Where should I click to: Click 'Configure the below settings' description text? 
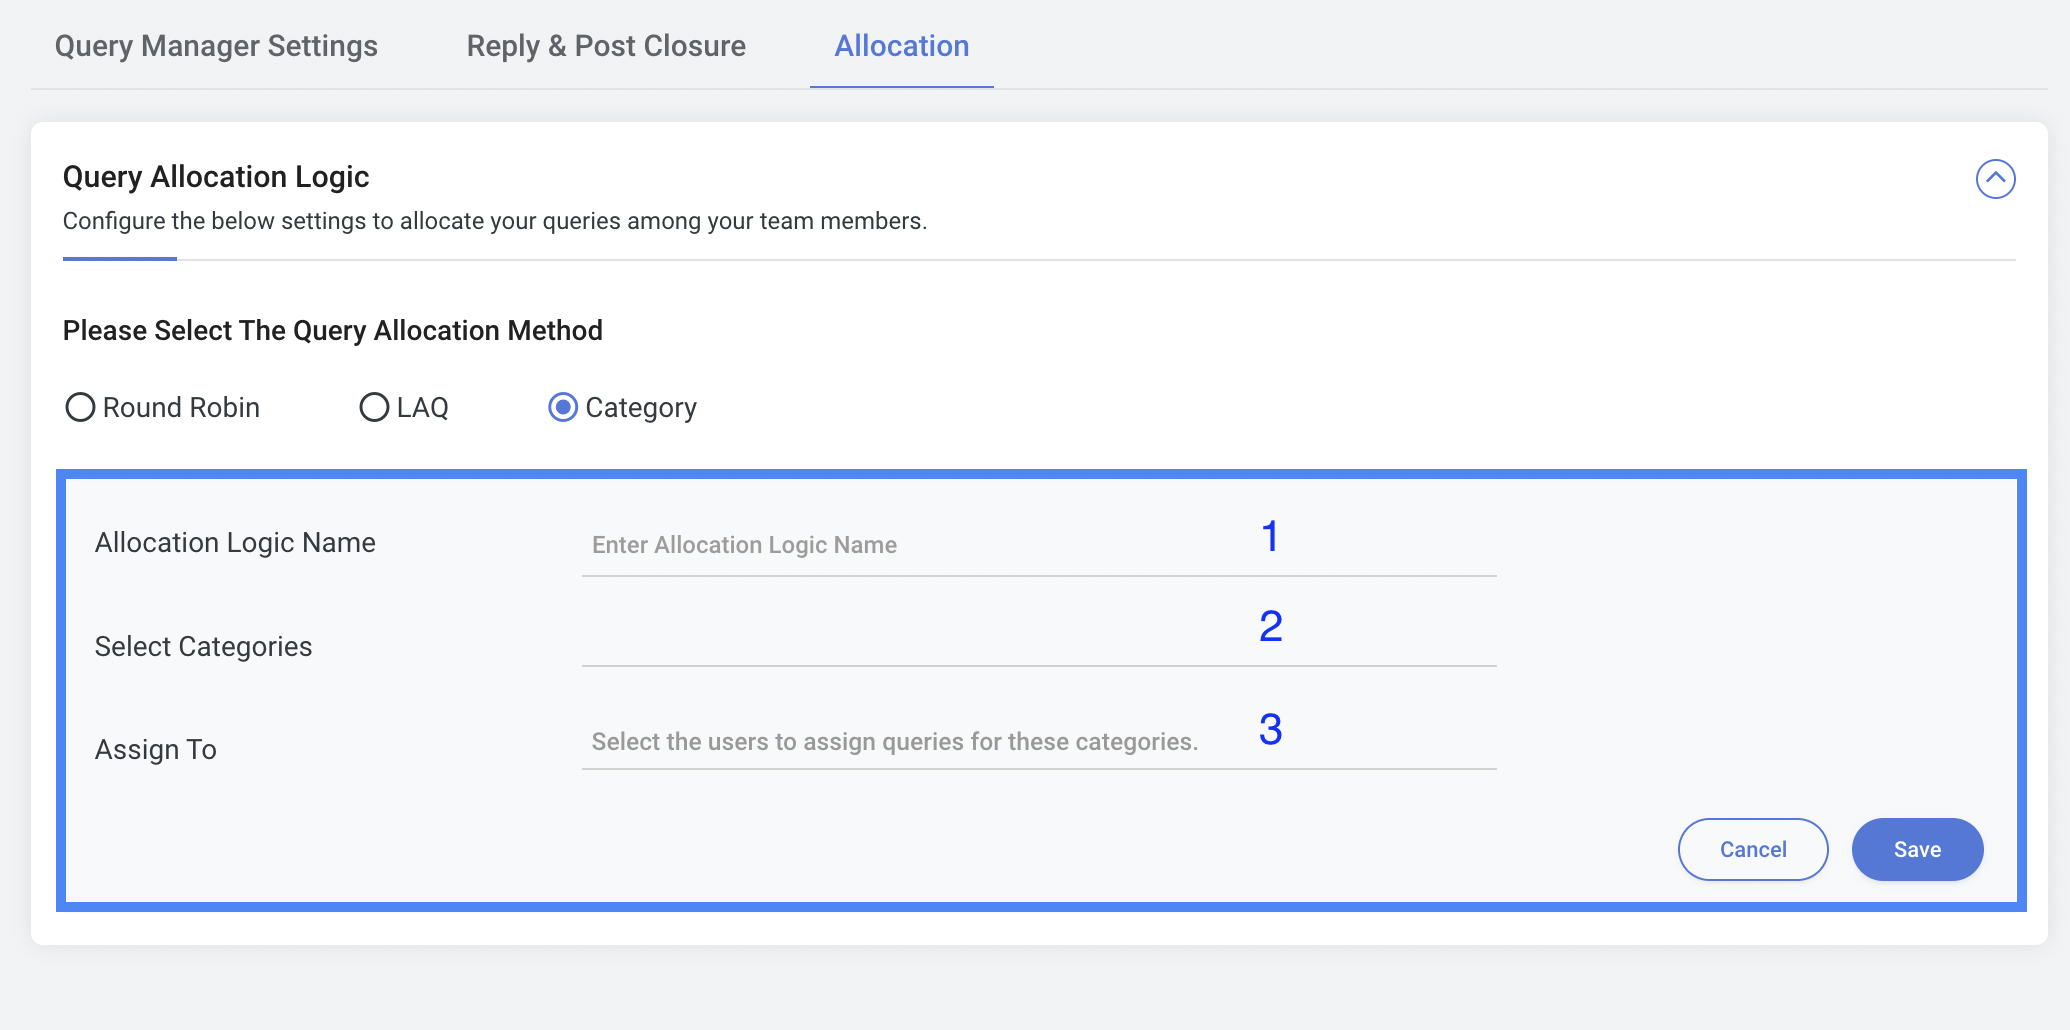(495, 221)
